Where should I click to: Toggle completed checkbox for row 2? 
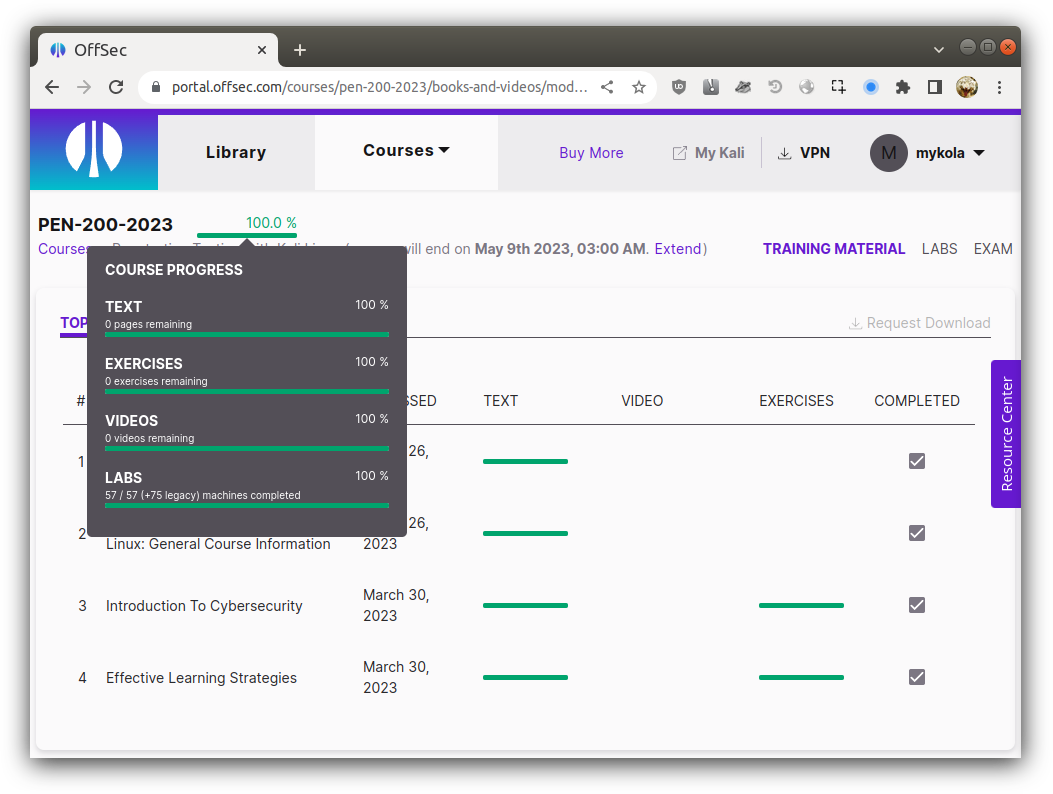(917, 533)
